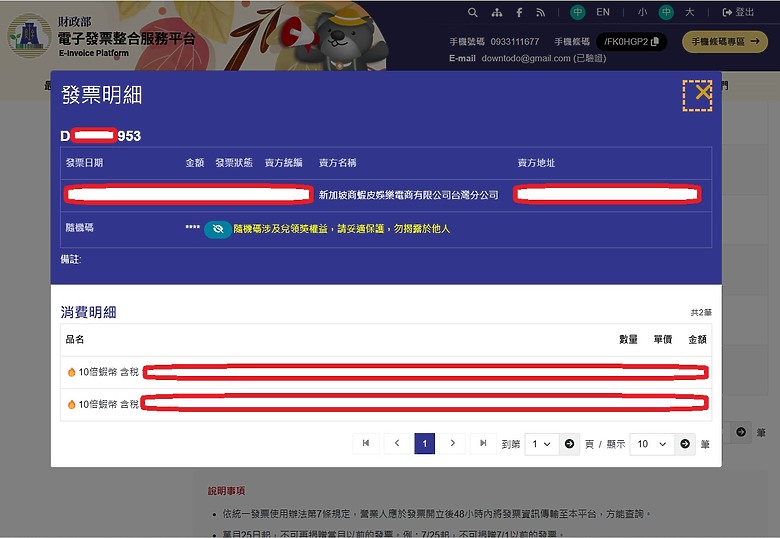Click the E-Invoice Platform logo
Viewport: 780px width, 538px height.
tap(101, 37)
